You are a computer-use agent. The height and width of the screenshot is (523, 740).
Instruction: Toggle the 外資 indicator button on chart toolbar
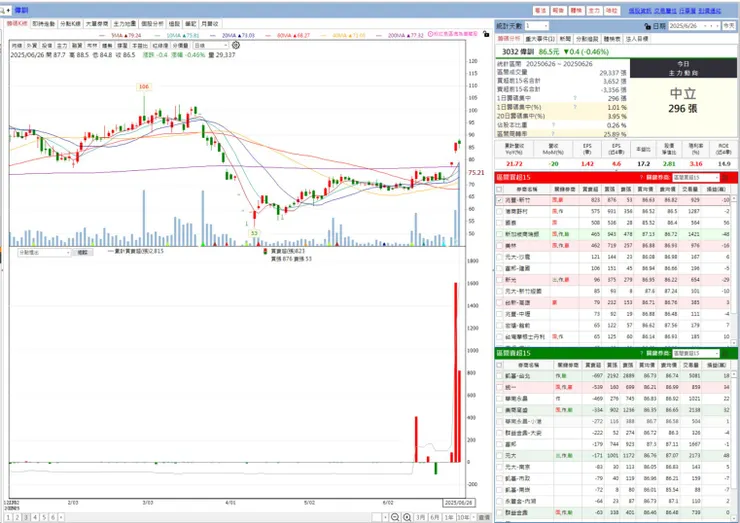(32, 45)
